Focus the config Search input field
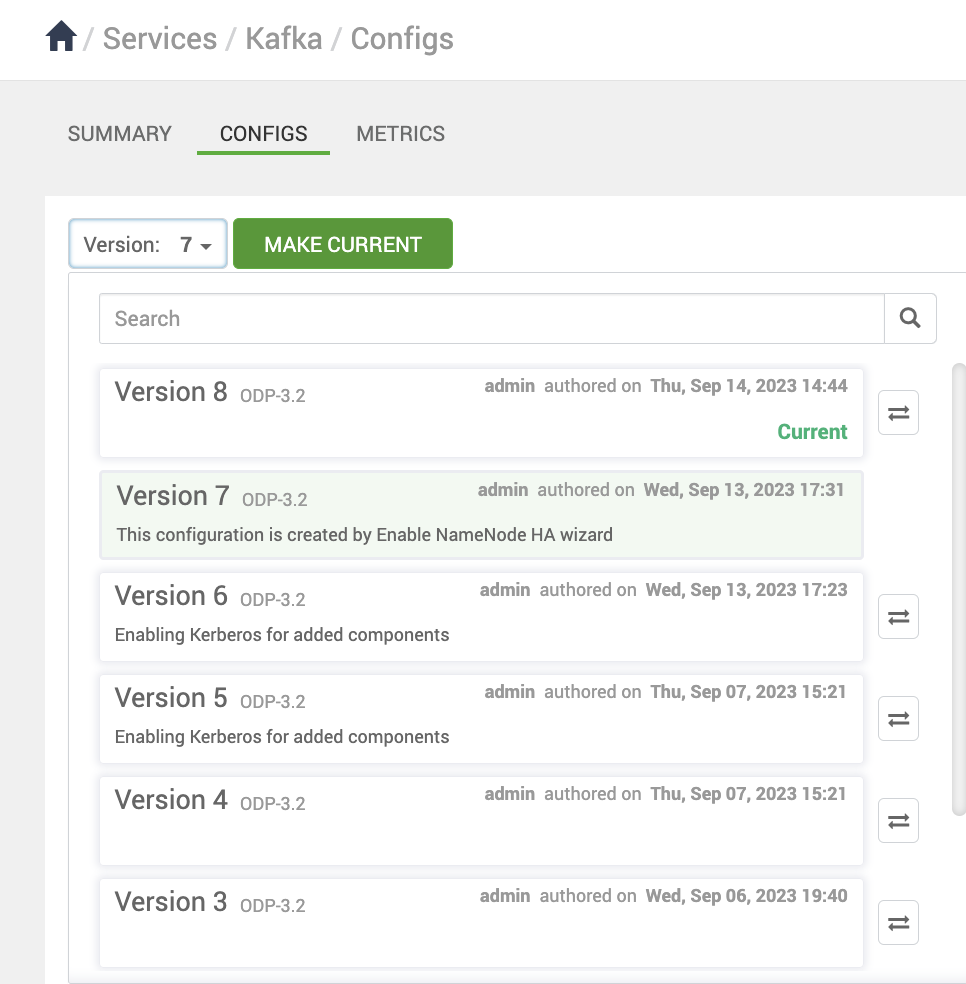This screenshot has height=984, width=966. [491, 318]
